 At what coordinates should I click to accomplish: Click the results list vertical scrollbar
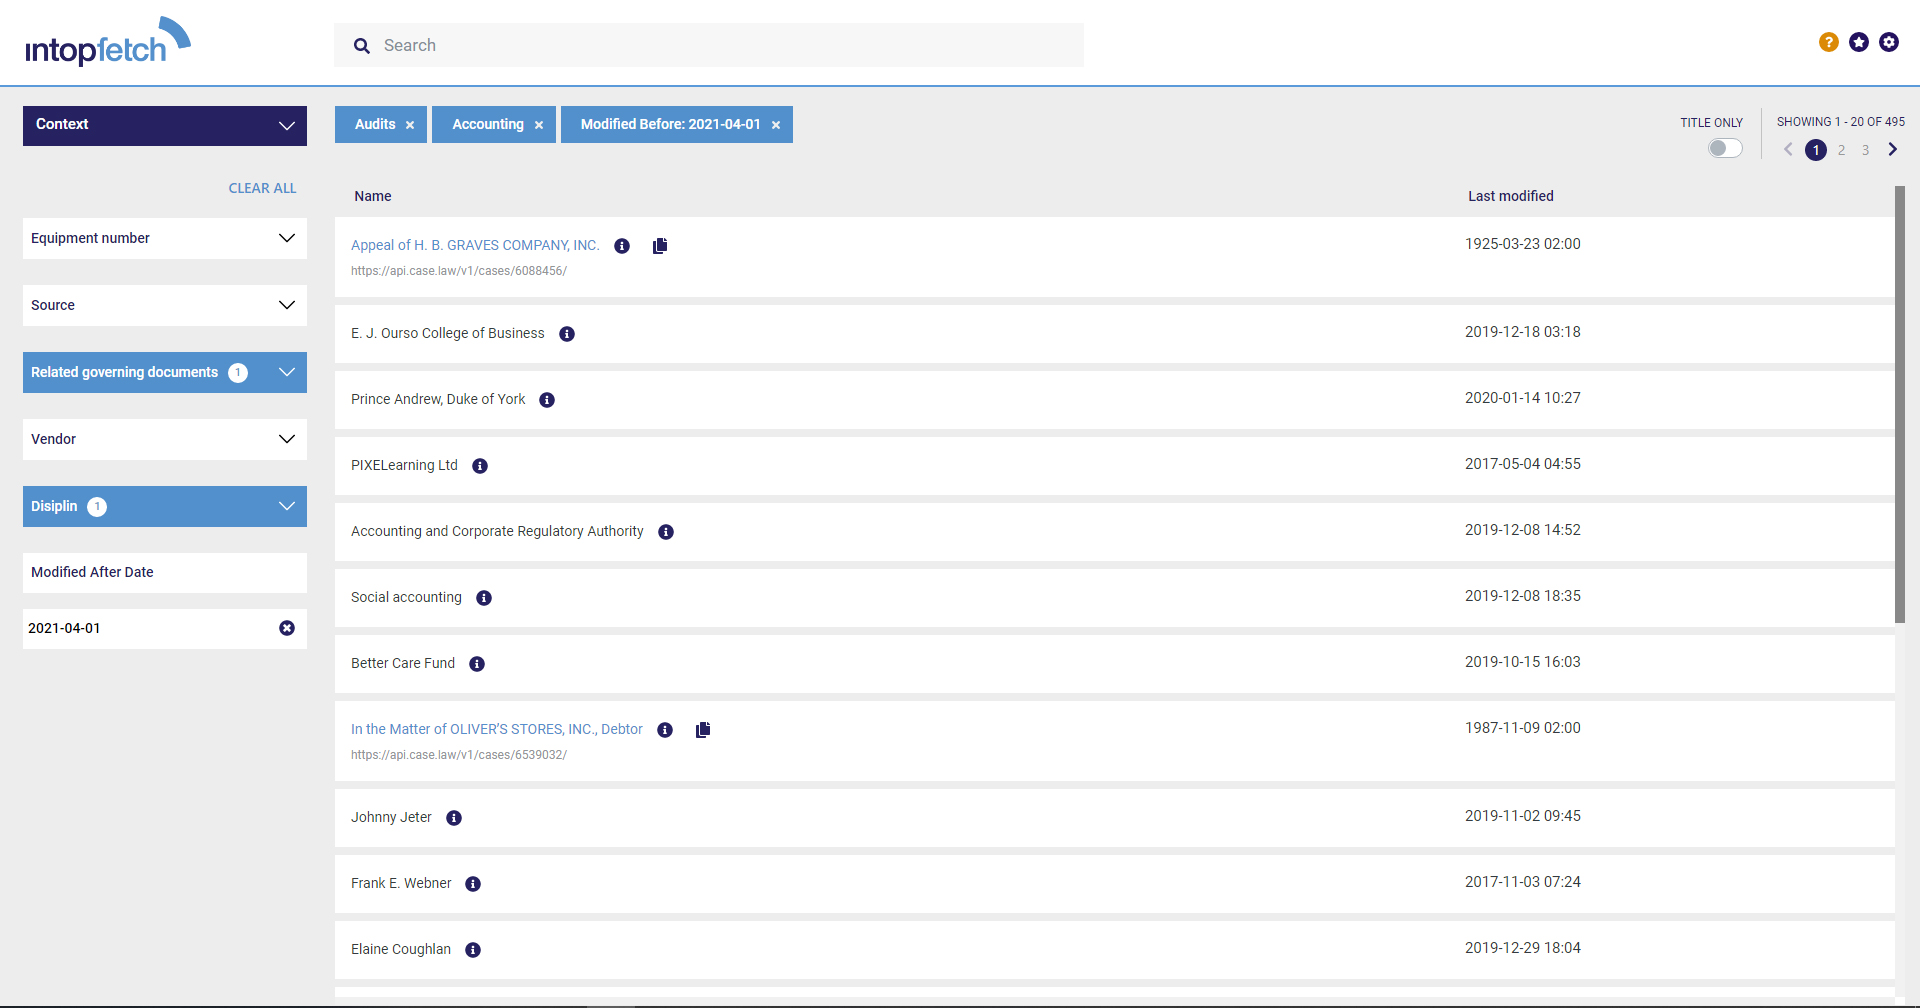1900,404
